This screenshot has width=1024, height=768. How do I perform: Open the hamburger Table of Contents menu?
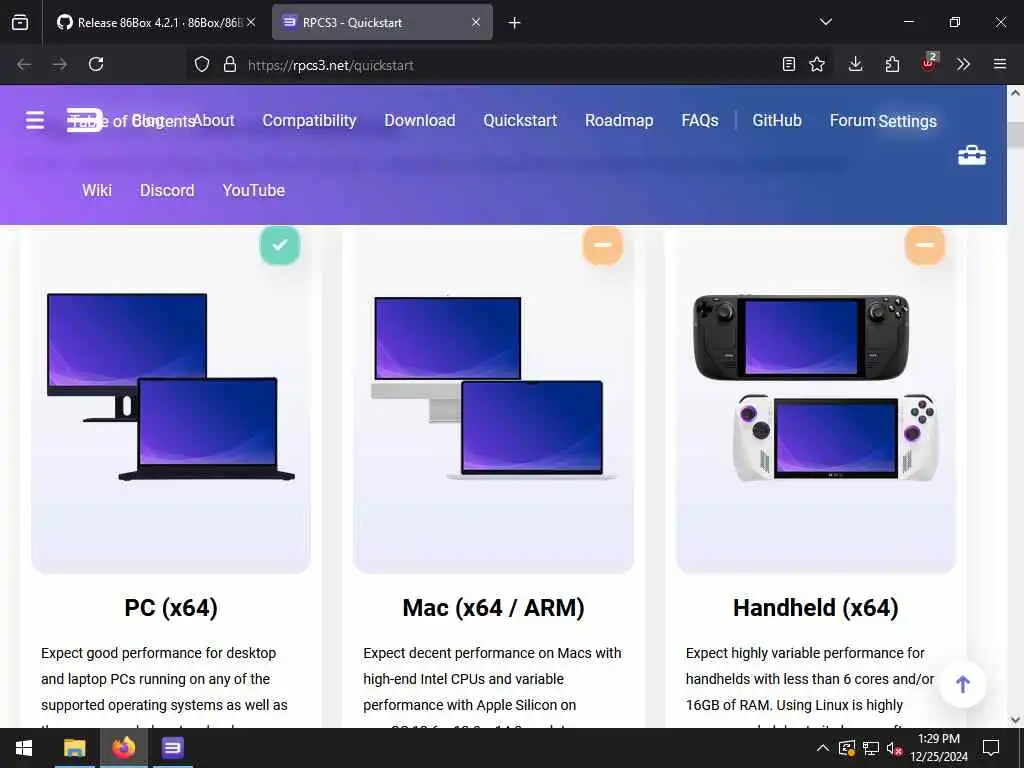coord(35,120)
